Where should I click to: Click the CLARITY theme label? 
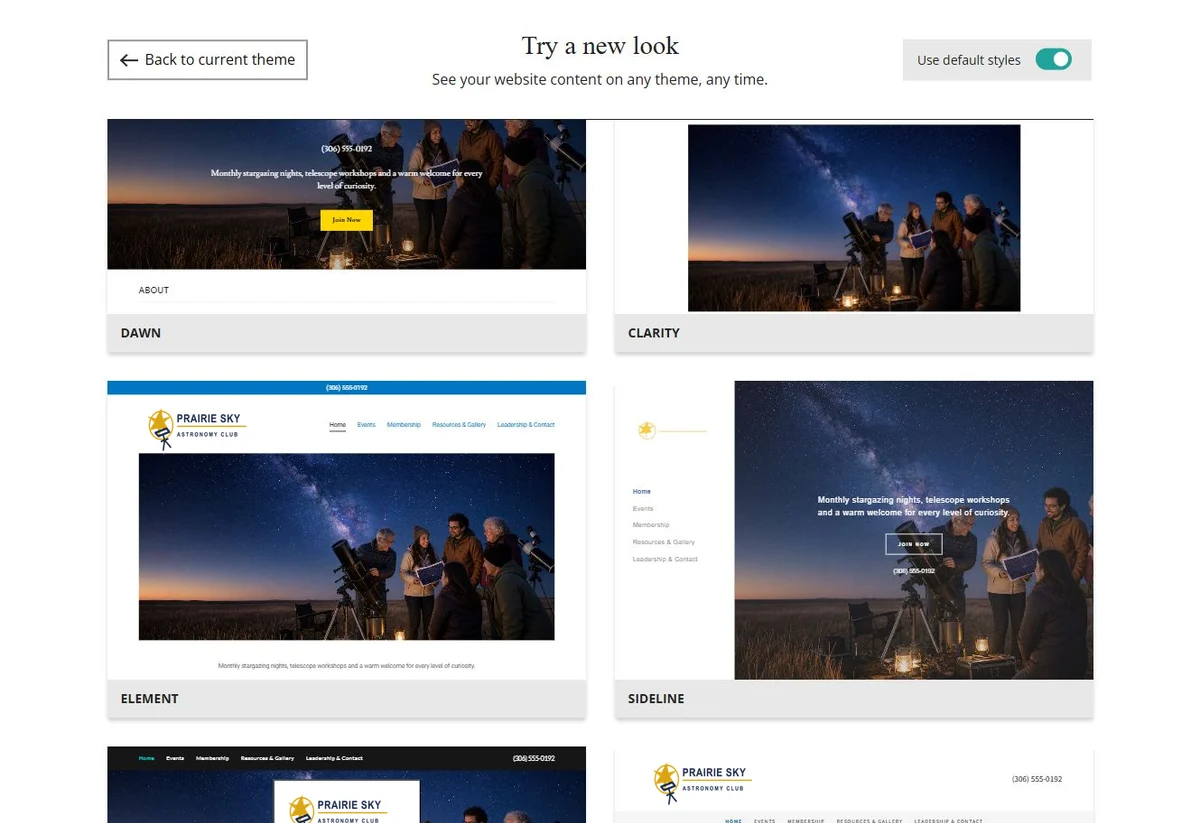coord(654,333)
